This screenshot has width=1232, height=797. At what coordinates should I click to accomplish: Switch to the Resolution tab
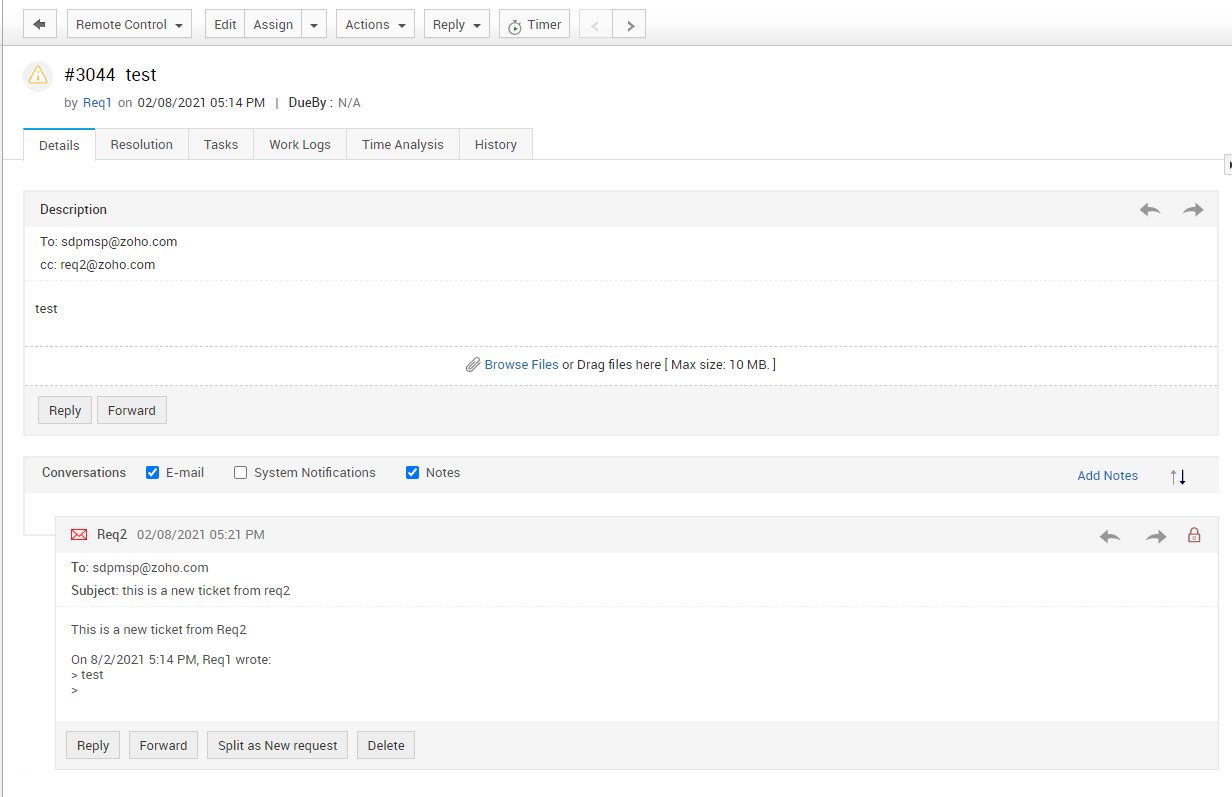(x=141, y=145)
